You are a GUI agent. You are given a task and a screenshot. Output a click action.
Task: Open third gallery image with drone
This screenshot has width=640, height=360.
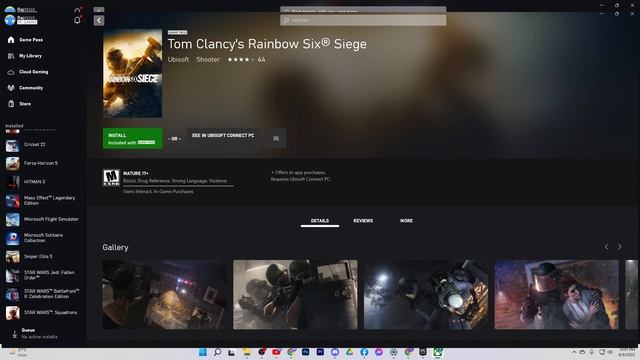pyautogui.click(x=426, y=294)
